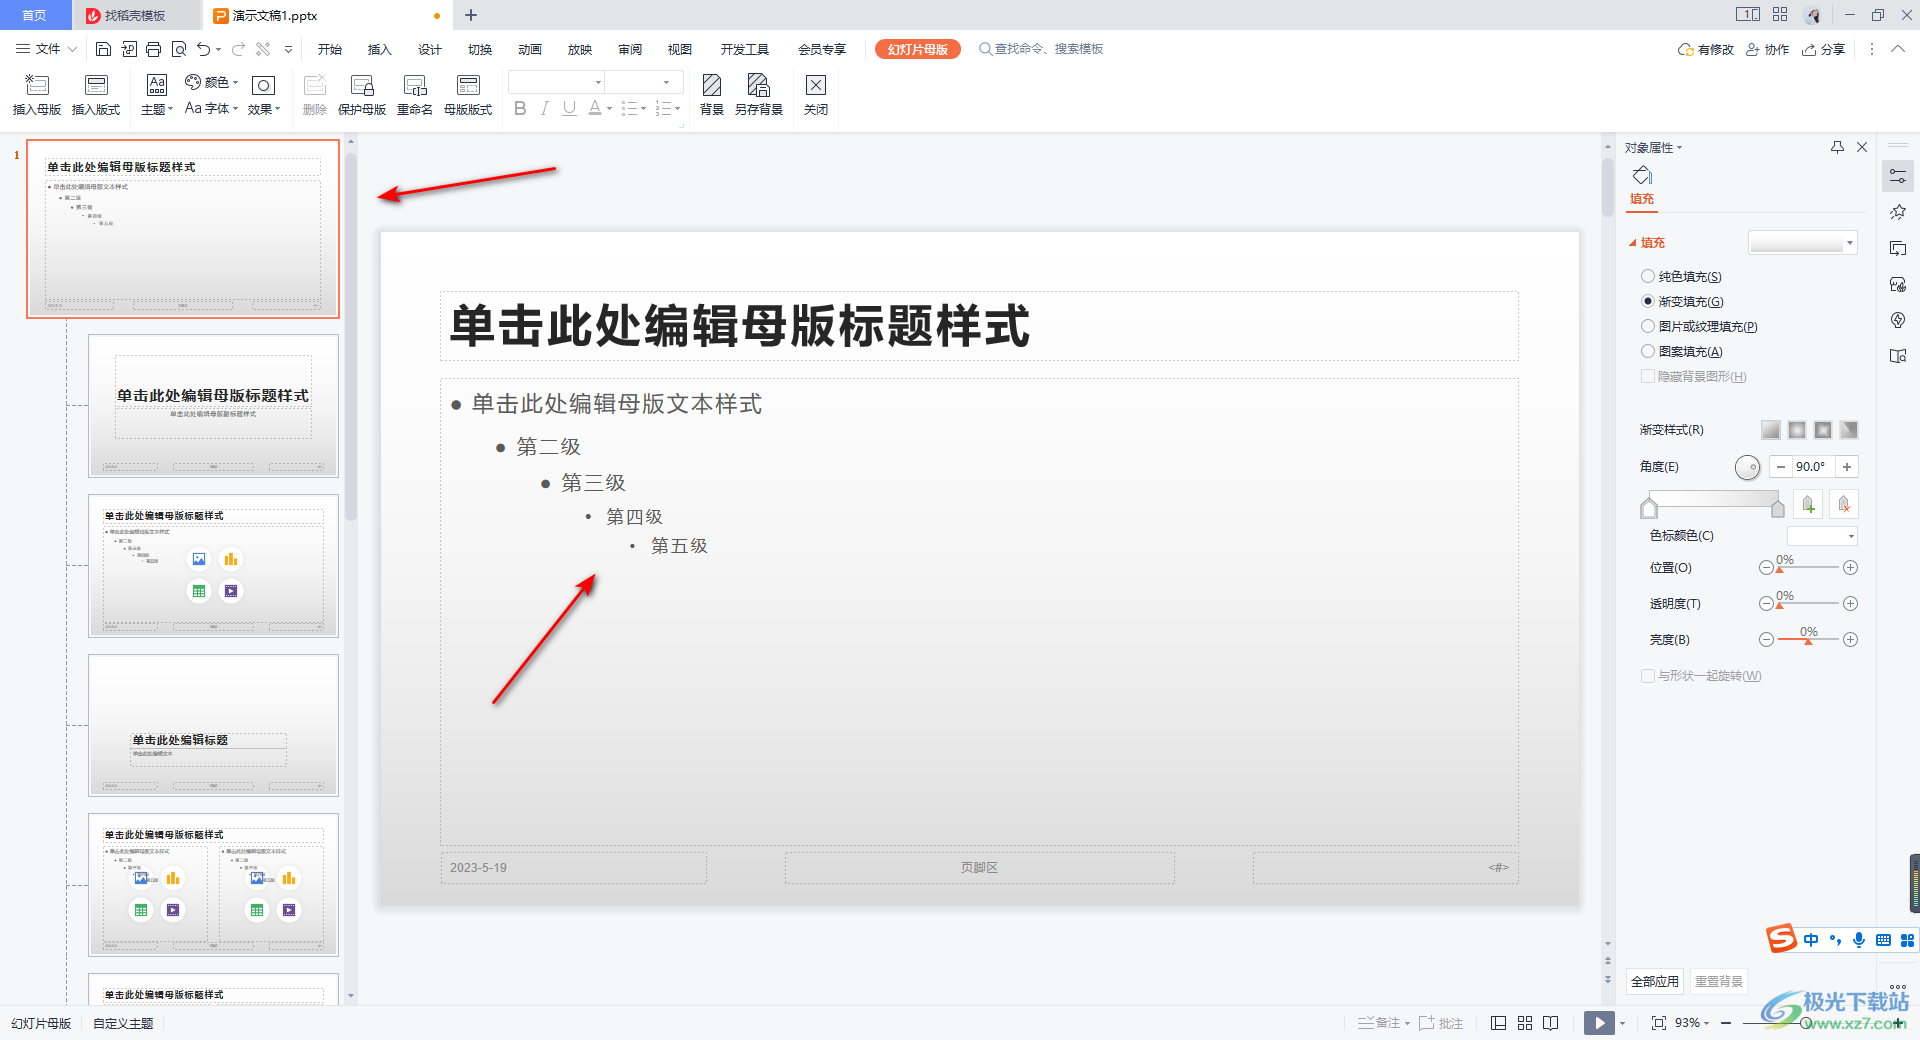Viewport: 1920px width, 1040px height.
Task: Increase the angle with plus stepper
Action: (x=1847, y=466)
